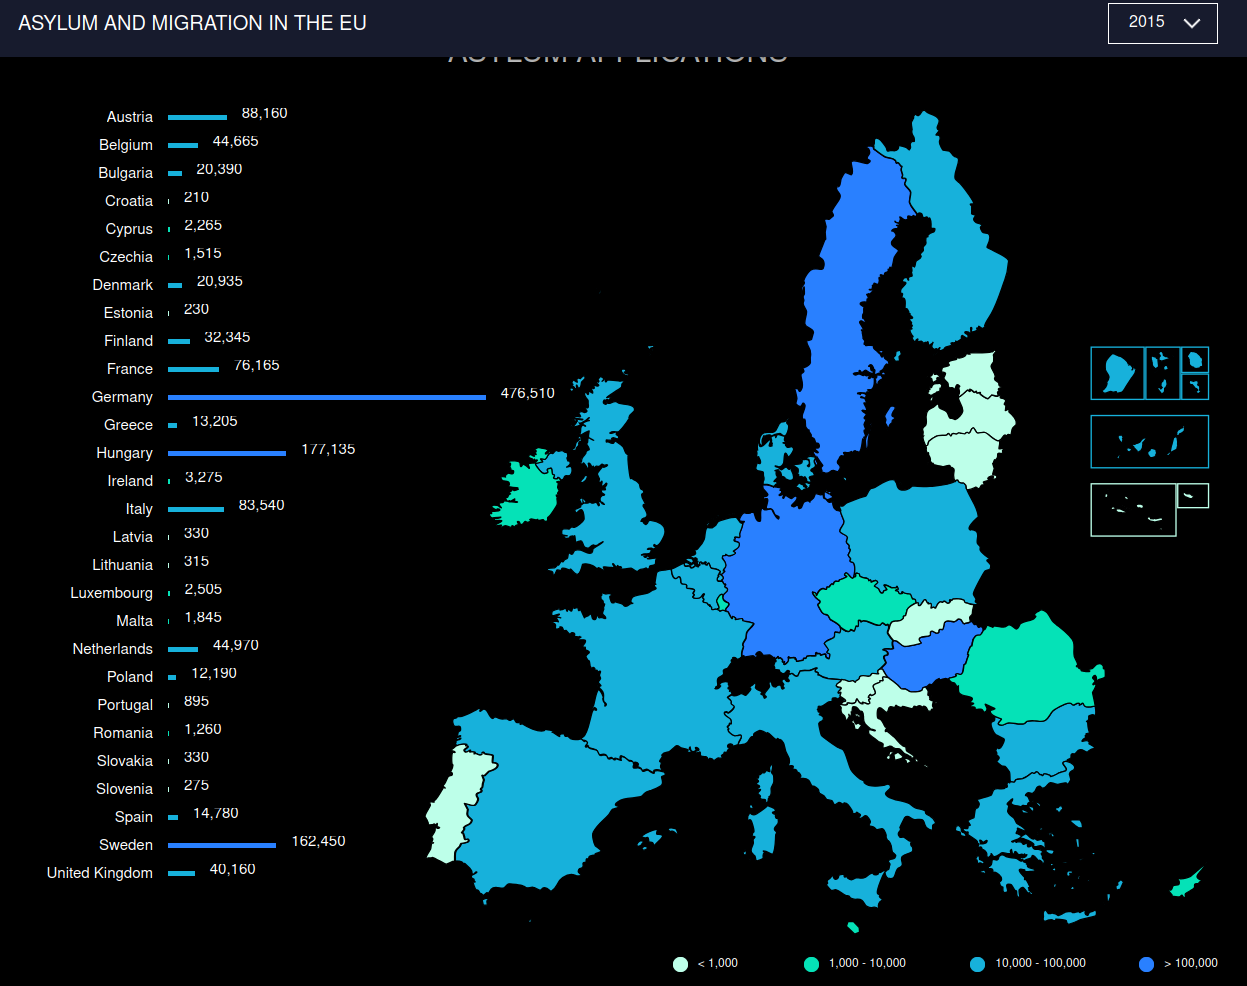Click the Germany bar in the chart
Image resolution: width=1247 pixels, height=986 pixels.
pyautogui.click(x=326, y=397)
